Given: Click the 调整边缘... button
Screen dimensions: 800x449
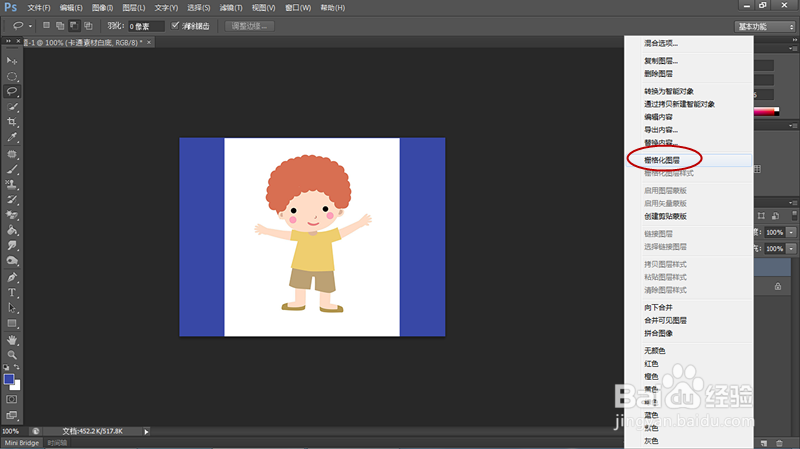Looking at the screenshot, I should 249,26.
